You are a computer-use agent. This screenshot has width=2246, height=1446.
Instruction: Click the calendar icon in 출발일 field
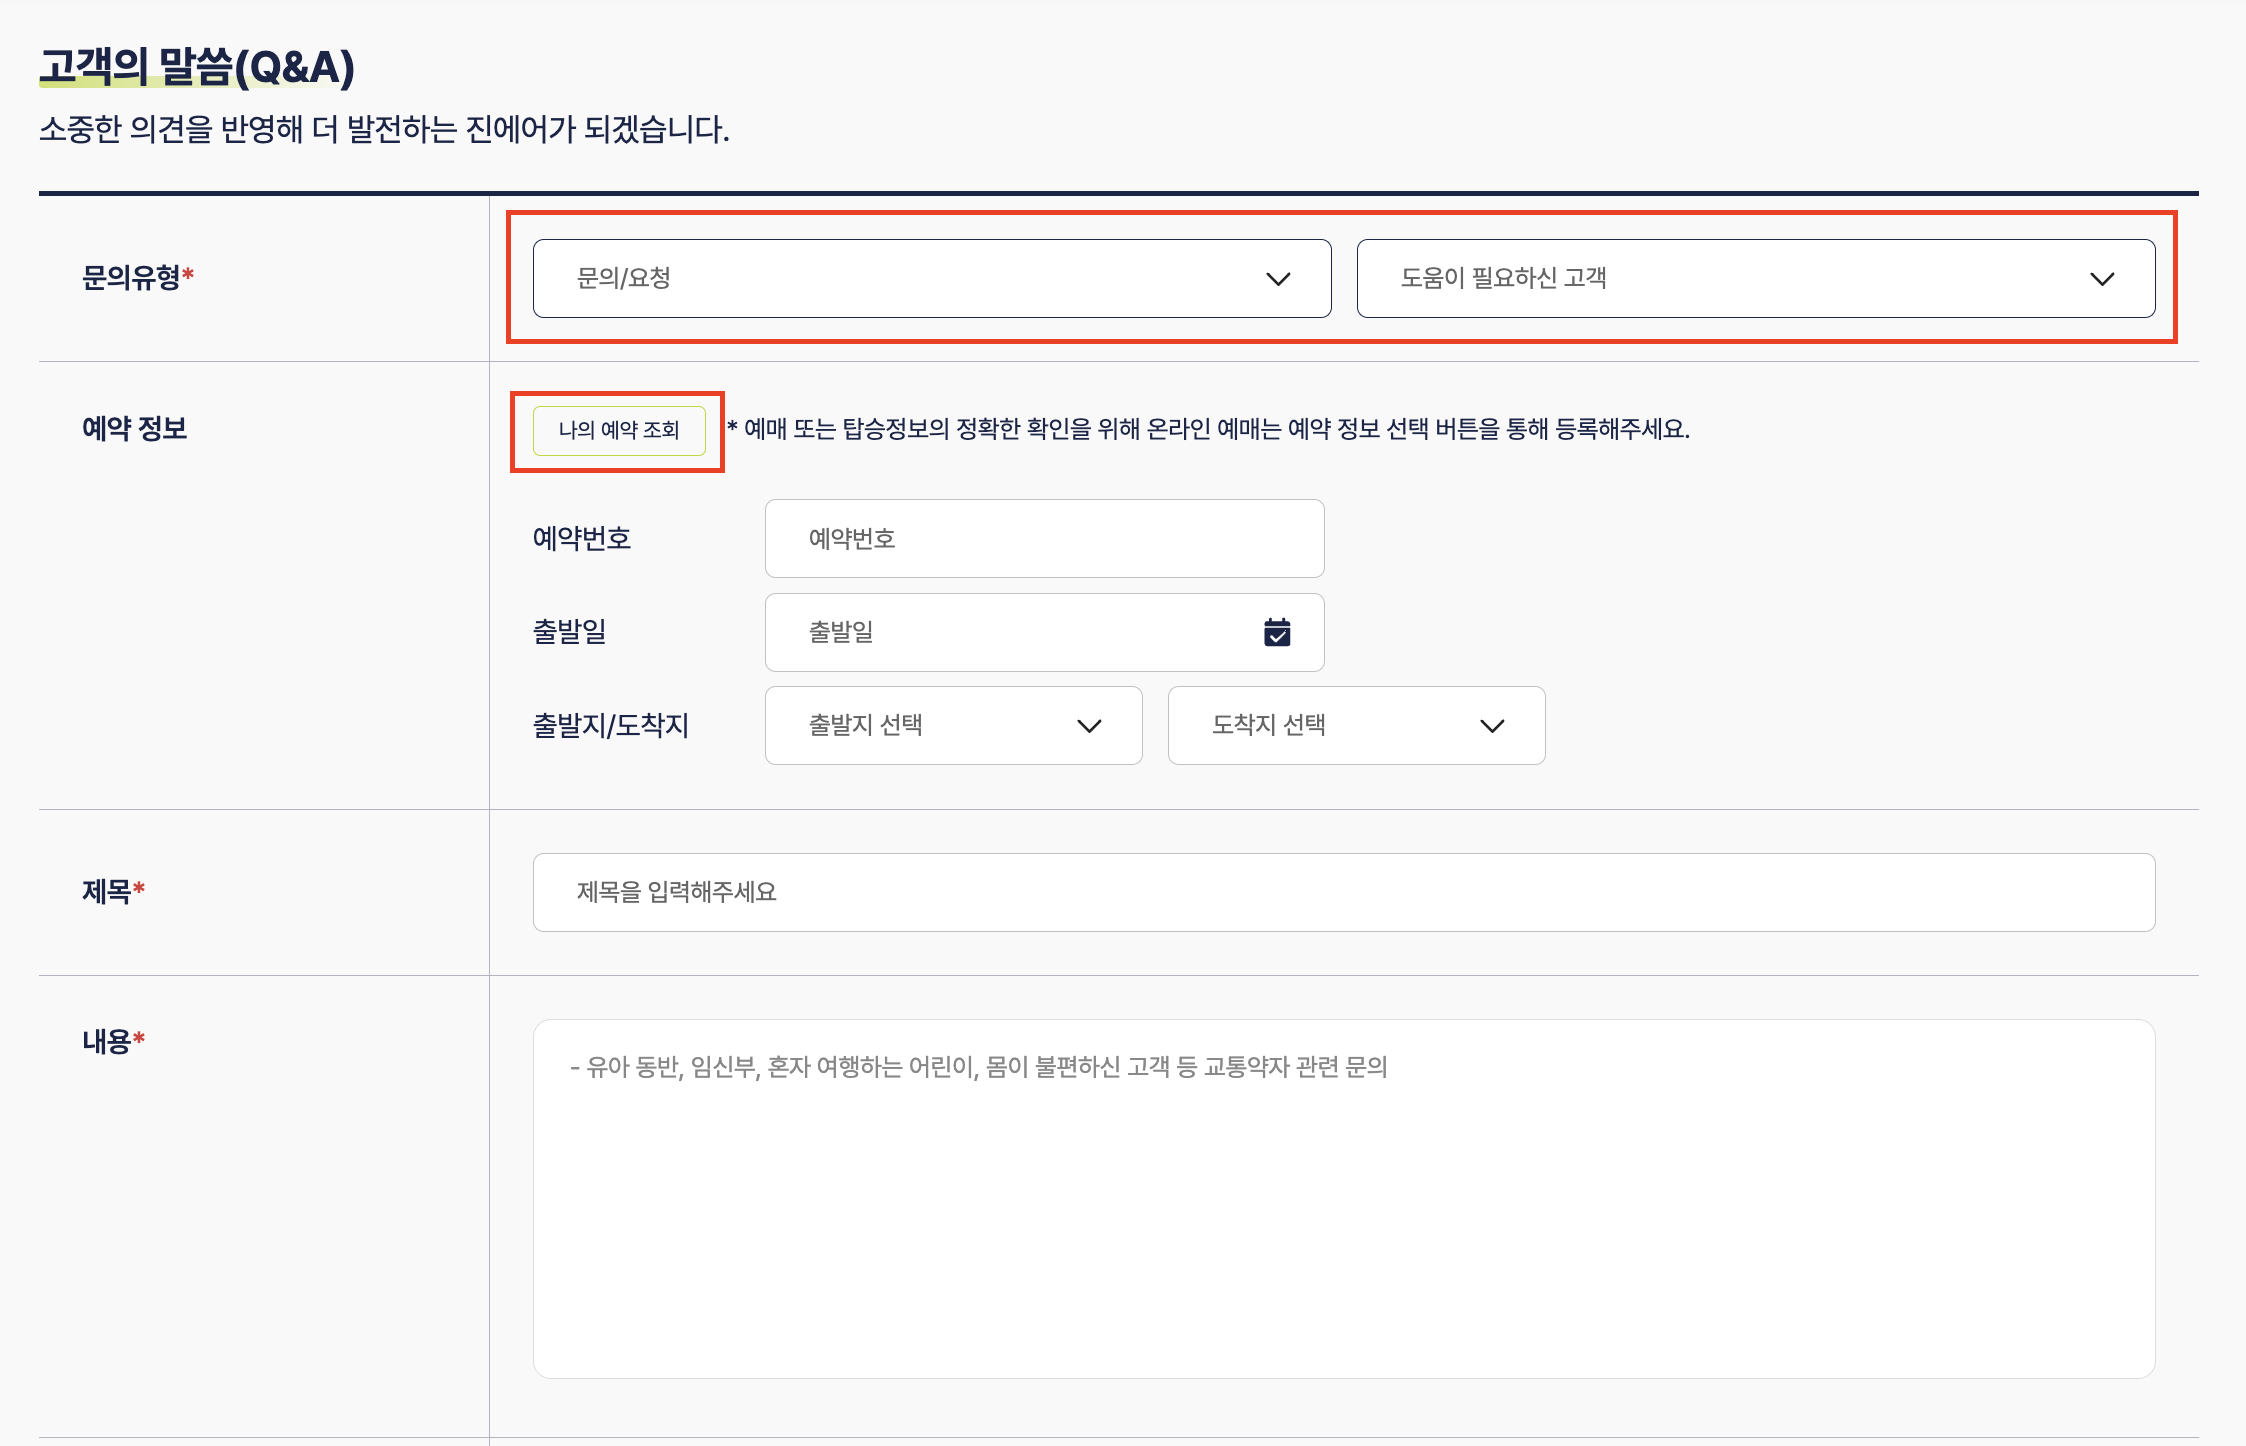1277,632
